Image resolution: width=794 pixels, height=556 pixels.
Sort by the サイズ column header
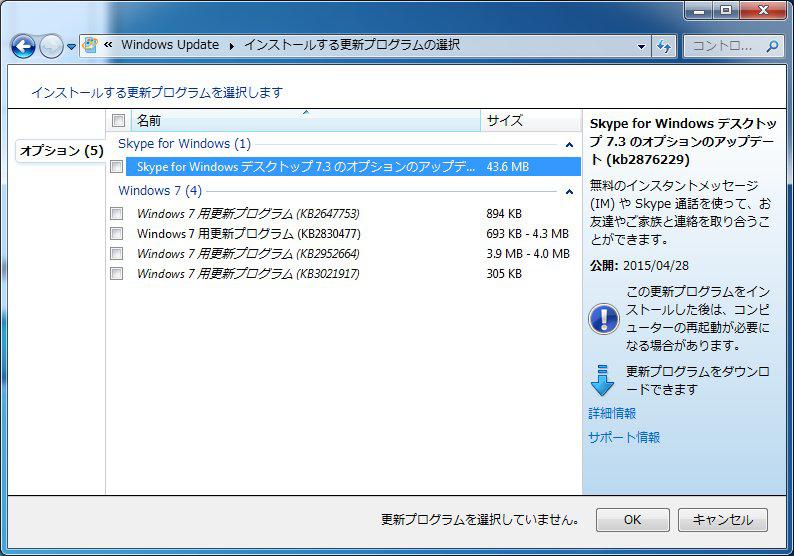click(530, 121)
